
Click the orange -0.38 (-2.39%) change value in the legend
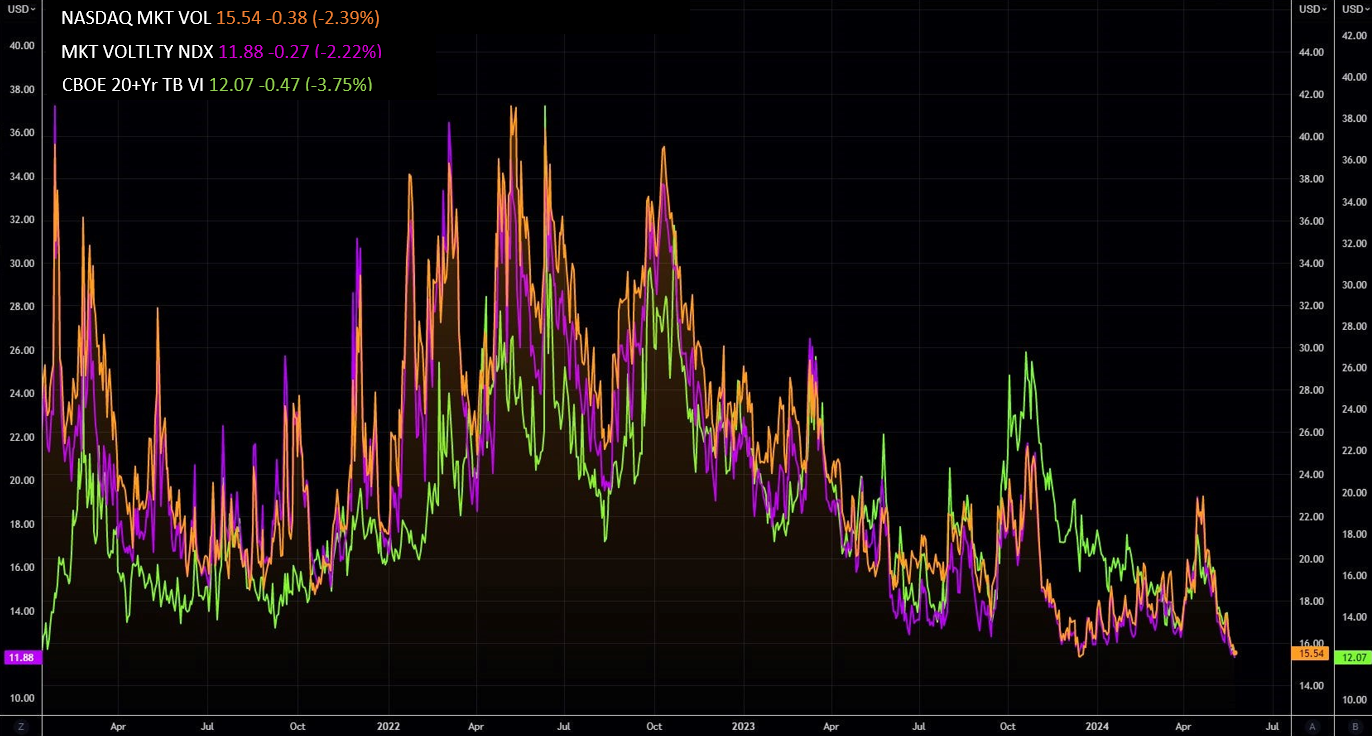[320, 18]
